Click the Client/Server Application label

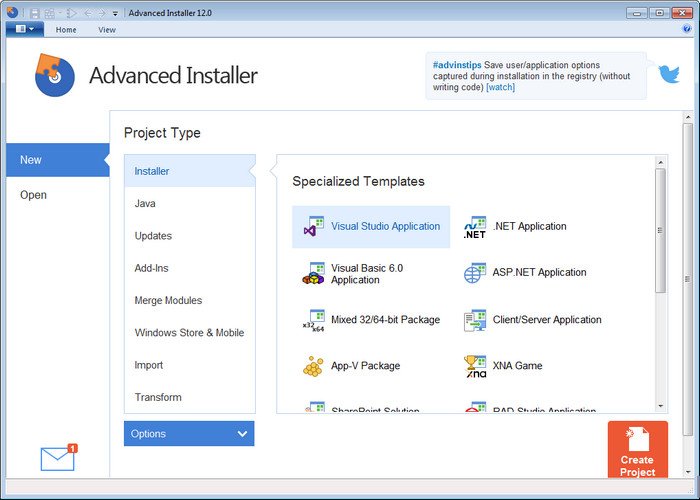click(x=547, y=320)
